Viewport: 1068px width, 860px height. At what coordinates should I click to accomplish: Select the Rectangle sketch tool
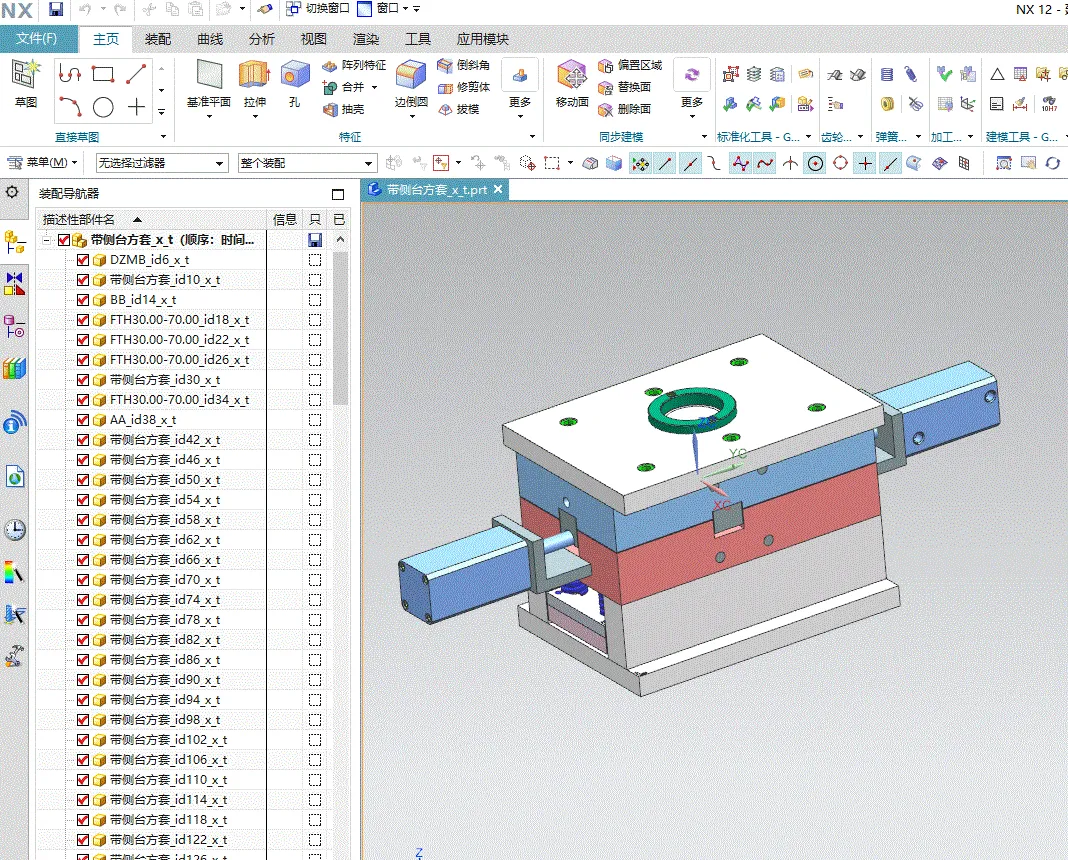click(x=103, y=74)
